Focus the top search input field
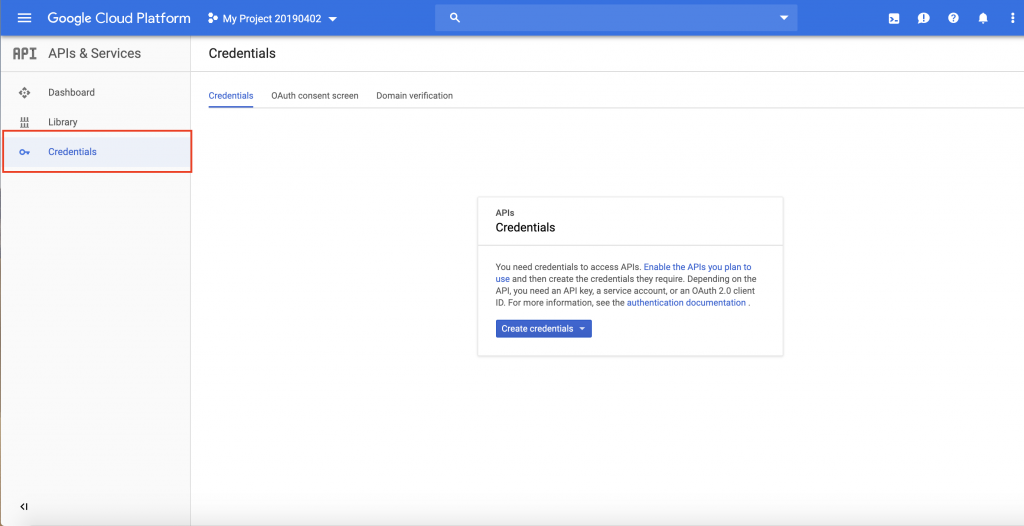Screen dimensions: 1024x526 [x=616, y=18]
